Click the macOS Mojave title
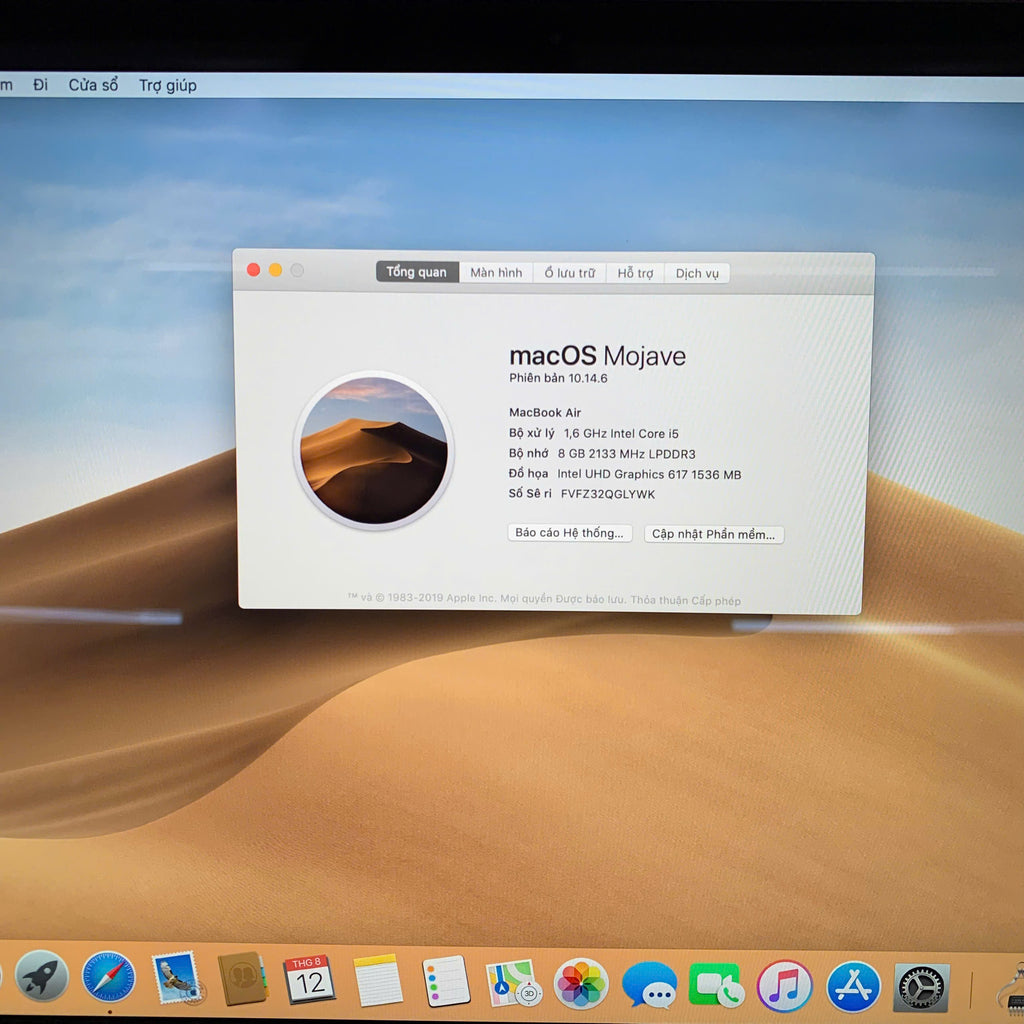 coord(598,356)
